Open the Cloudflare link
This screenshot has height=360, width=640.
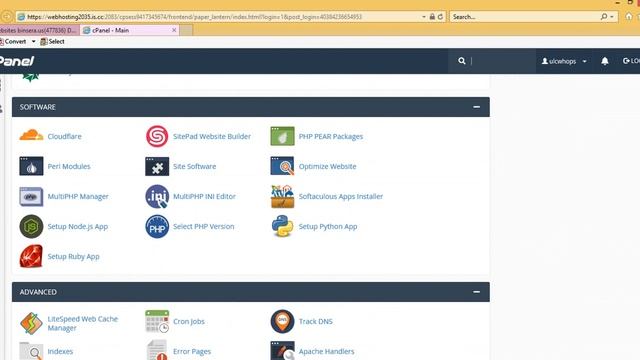point(64,136)
